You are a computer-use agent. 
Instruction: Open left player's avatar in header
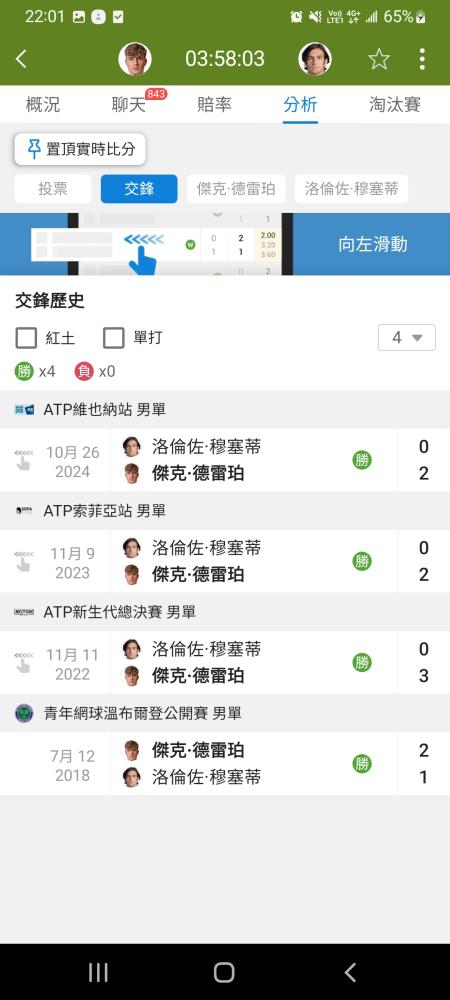click(134, 59)
